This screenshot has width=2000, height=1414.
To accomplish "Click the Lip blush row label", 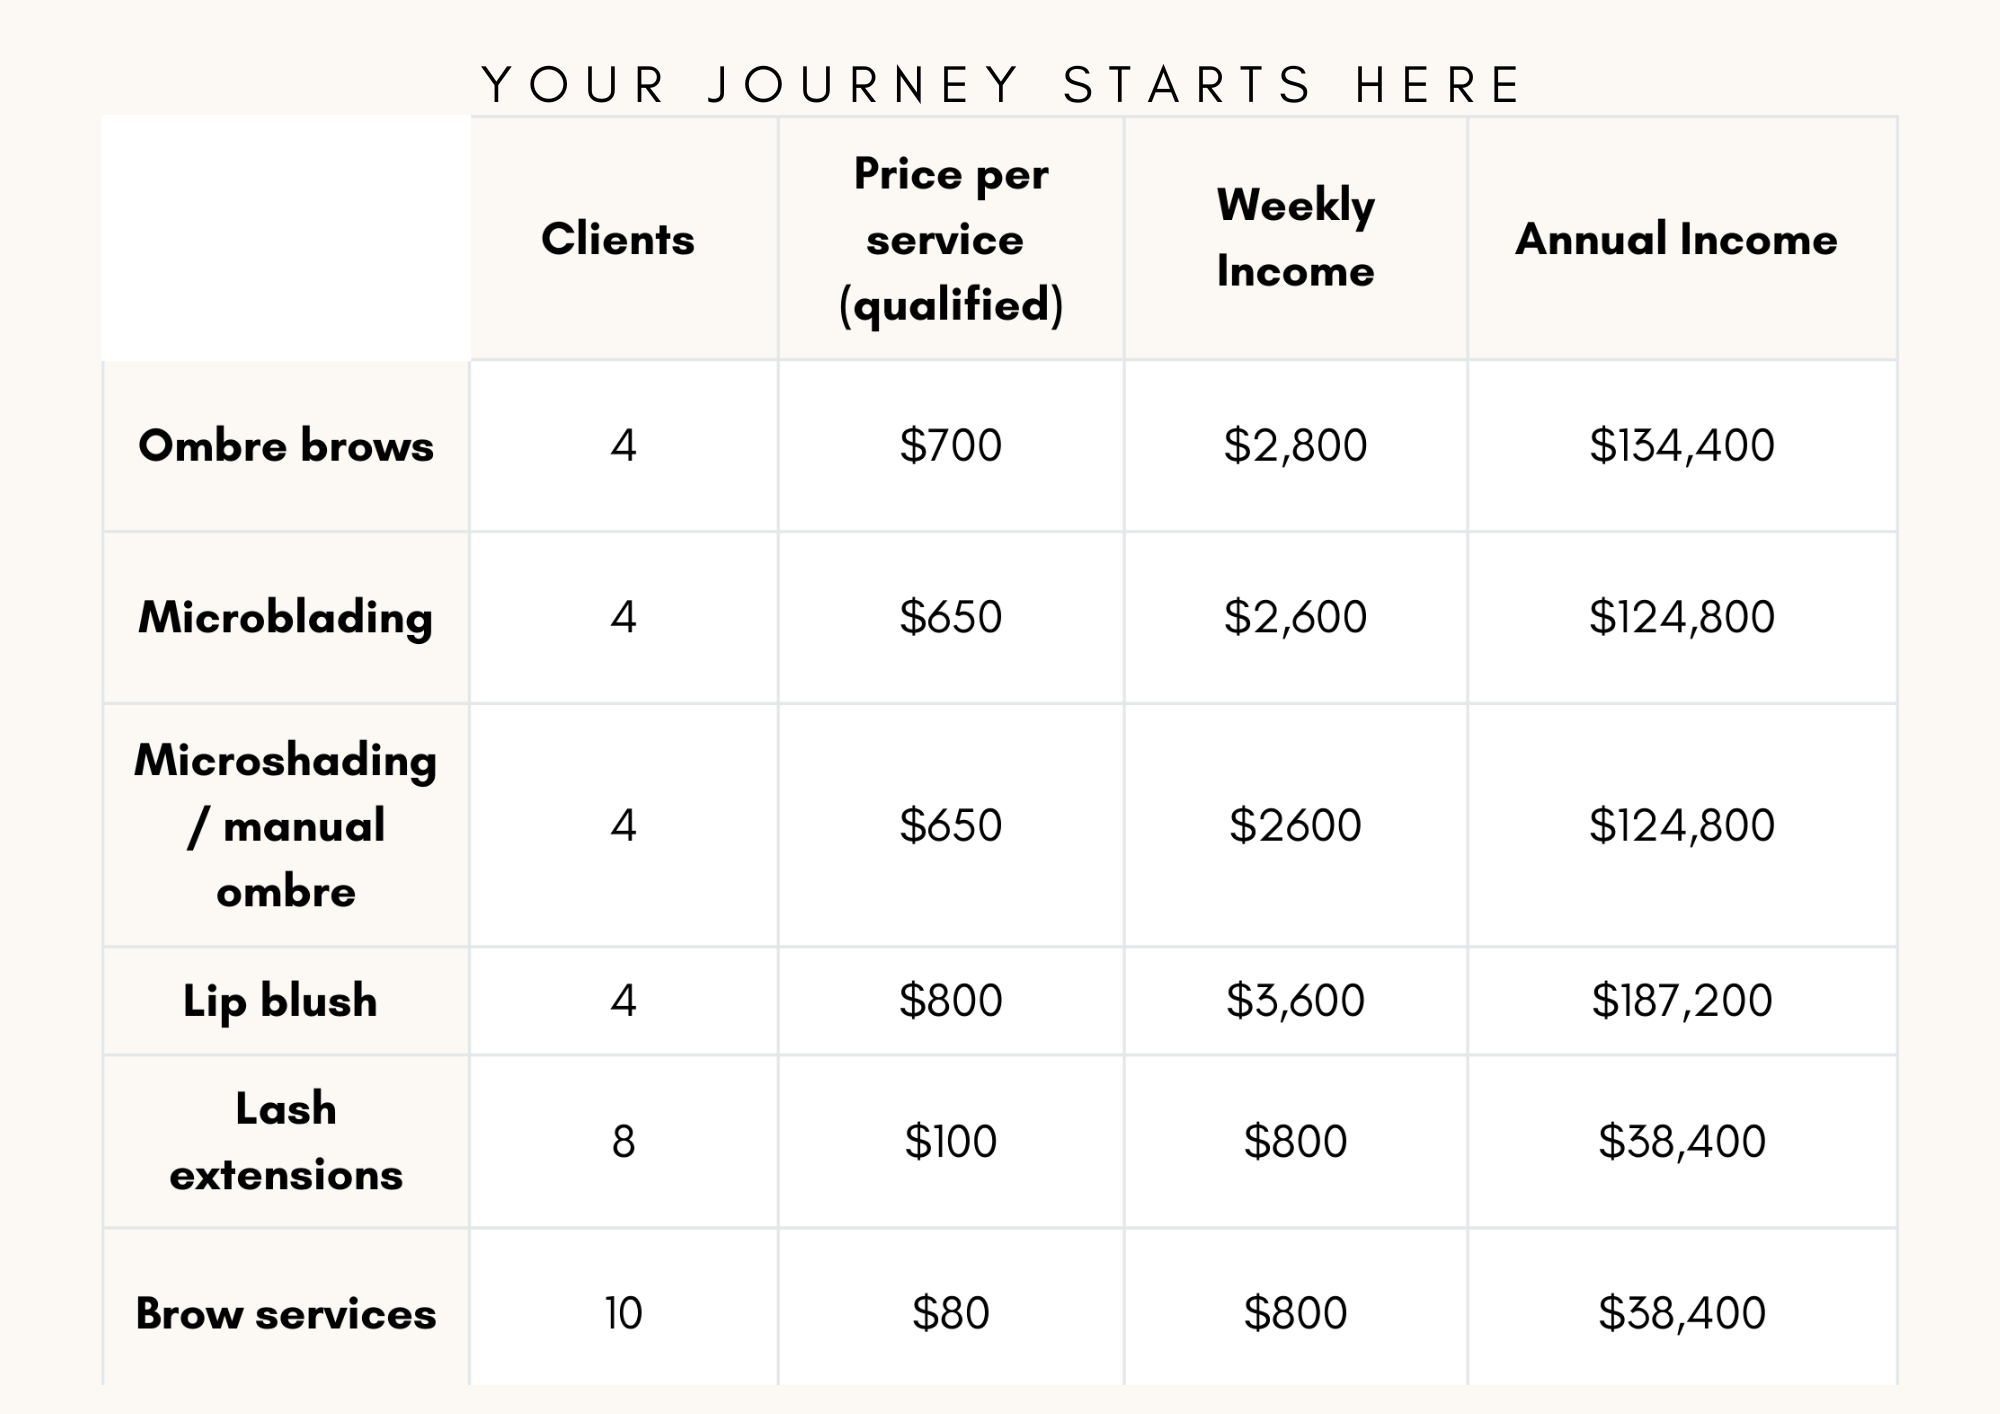I will coord(280,1000).
